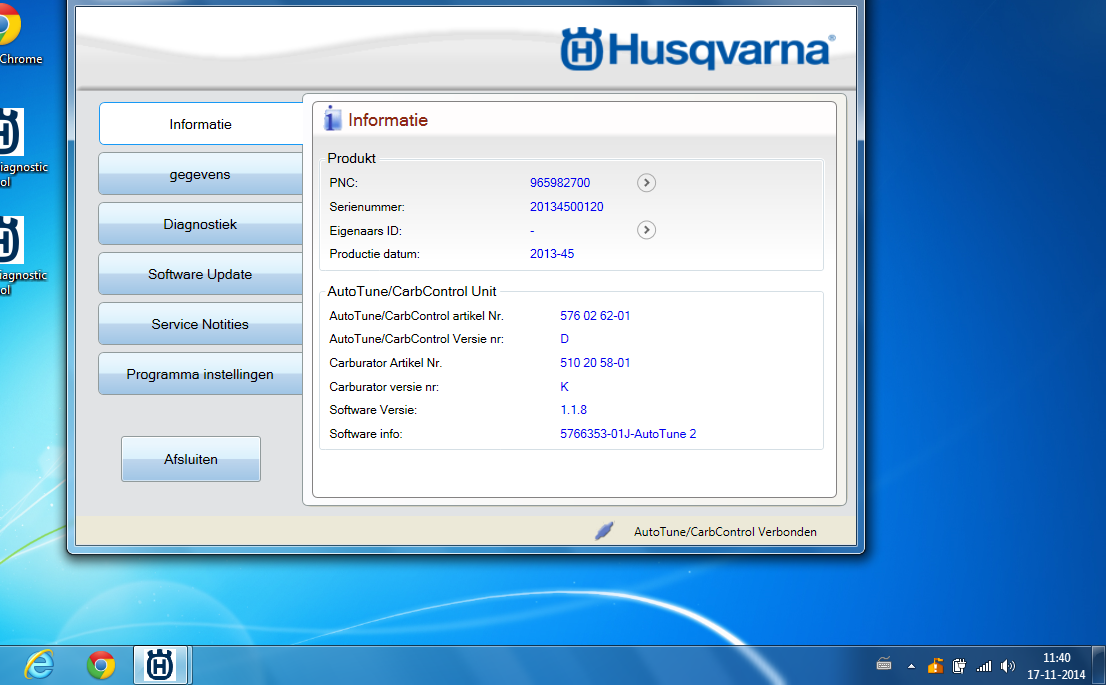The width and height of the screenshot is (1106, 685).
Task: Open Internet Explorer from taskbar
Action: pos(40,665)
